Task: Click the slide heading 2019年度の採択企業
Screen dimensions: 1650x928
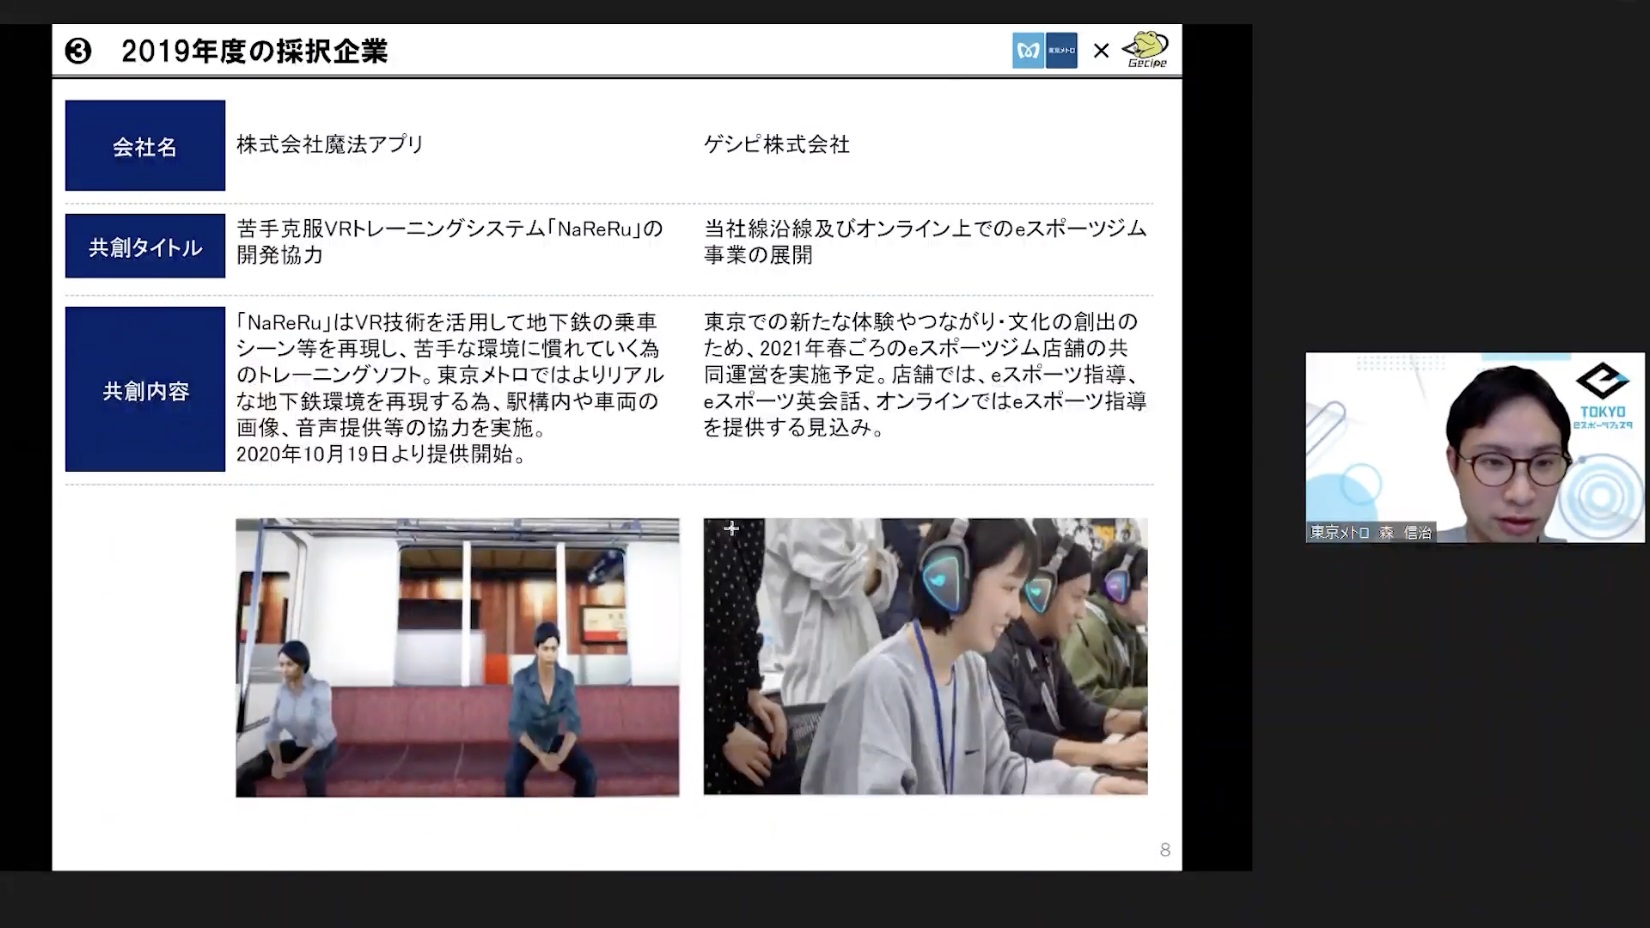Action: (x=255, y=51)
